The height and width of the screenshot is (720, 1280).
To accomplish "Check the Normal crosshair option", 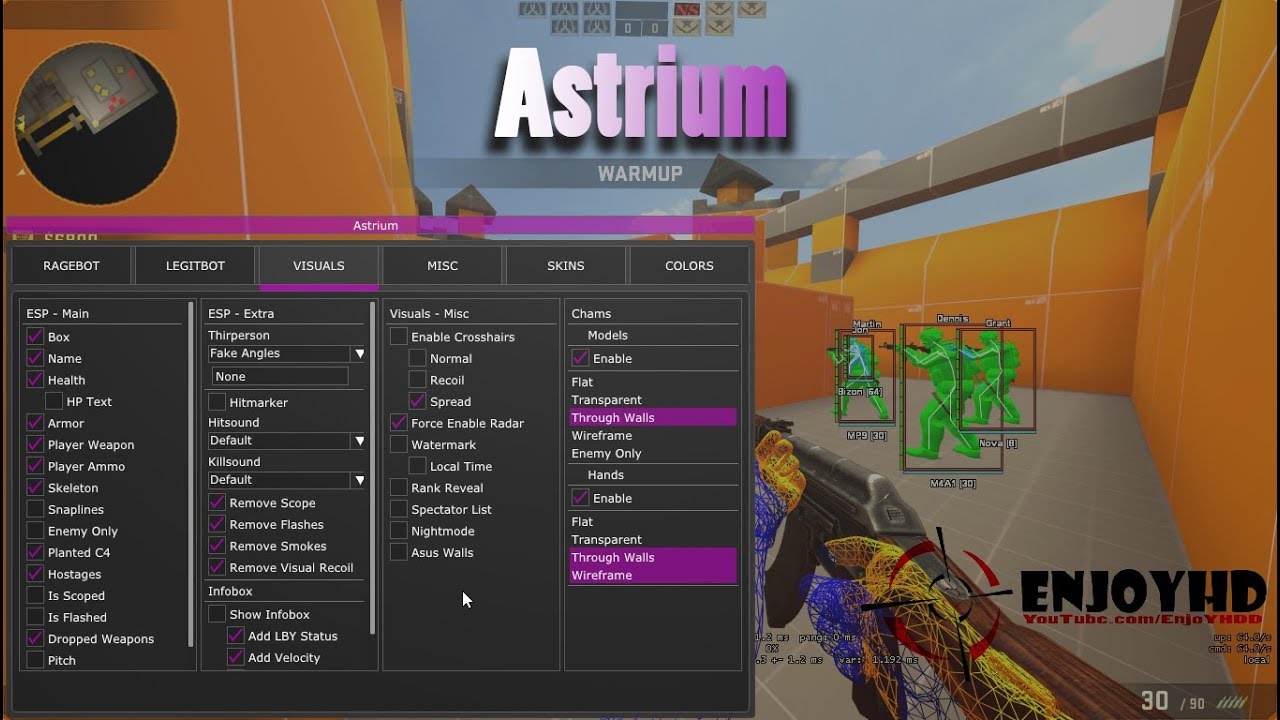I will [418, 358].
